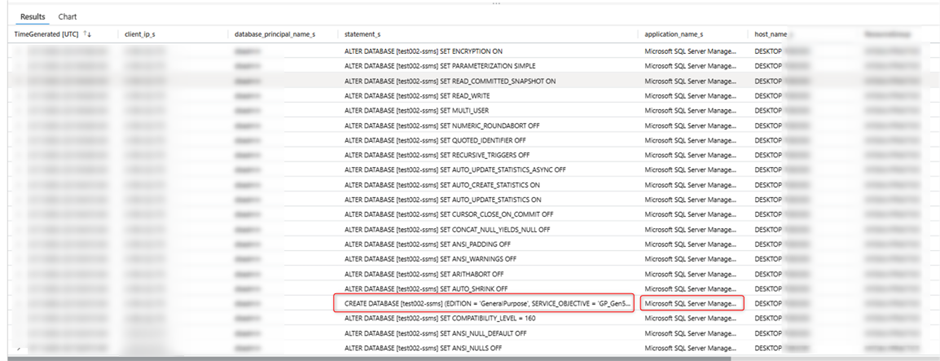Select the SET ENCRYPTION ON statement cell
940x361 pixels.
tap(423, 52)
